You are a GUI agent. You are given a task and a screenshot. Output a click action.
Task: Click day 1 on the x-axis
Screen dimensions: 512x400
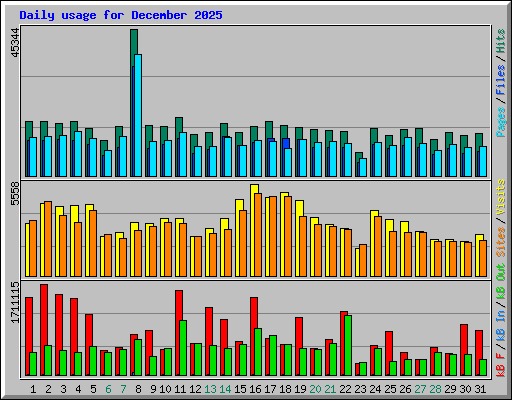point(33,389)
